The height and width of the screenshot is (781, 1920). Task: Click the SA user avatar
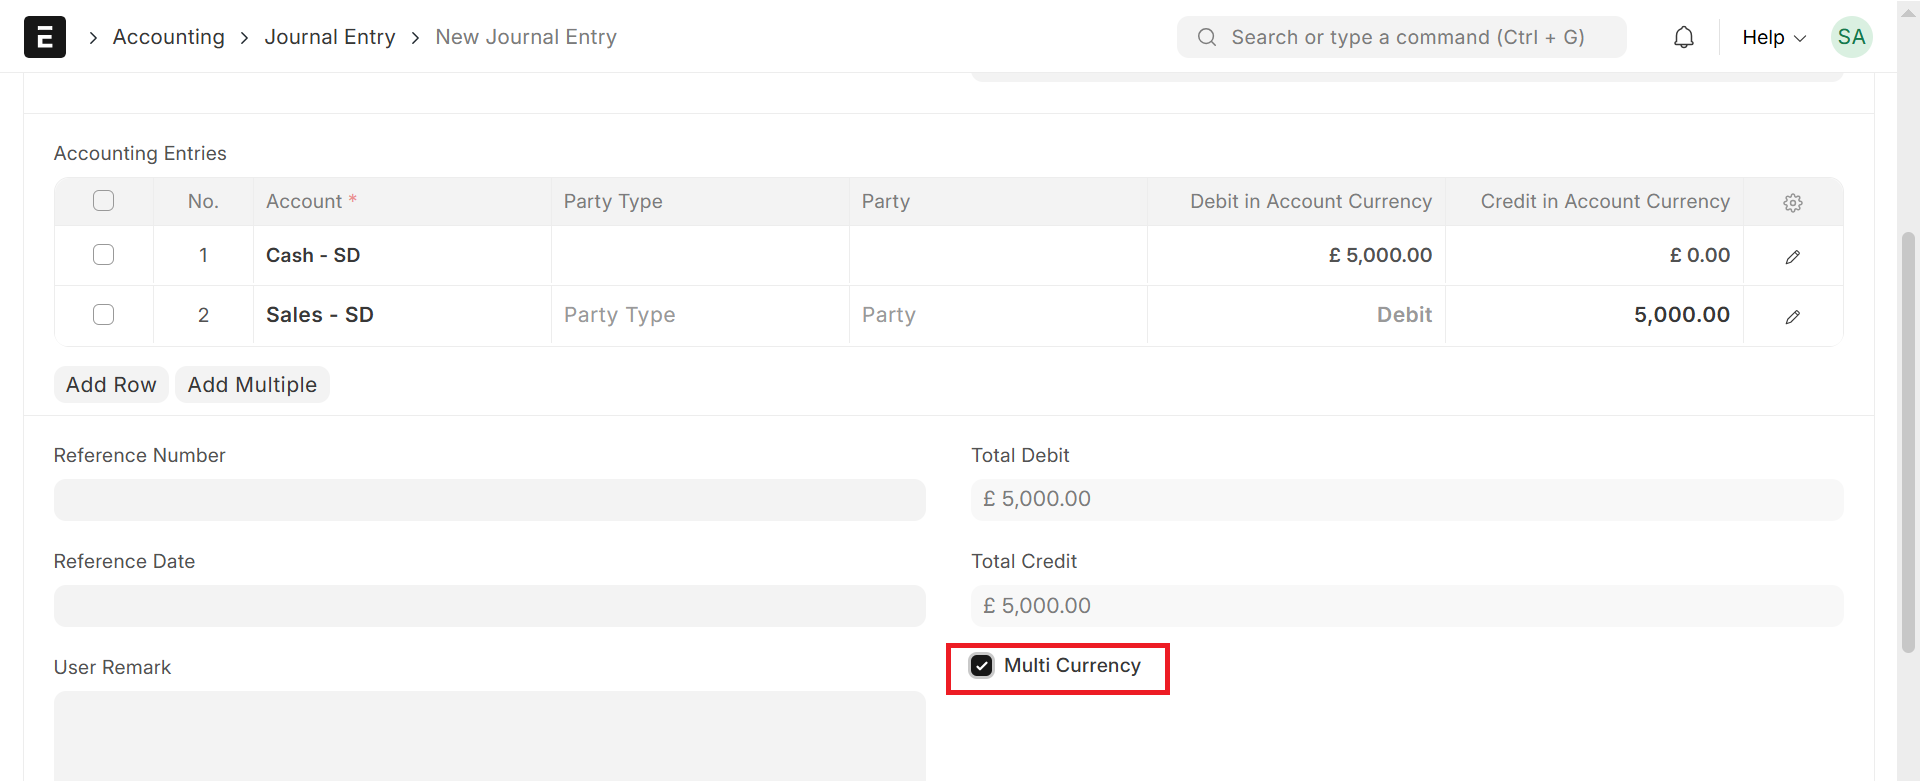[x=1851, y=37]
